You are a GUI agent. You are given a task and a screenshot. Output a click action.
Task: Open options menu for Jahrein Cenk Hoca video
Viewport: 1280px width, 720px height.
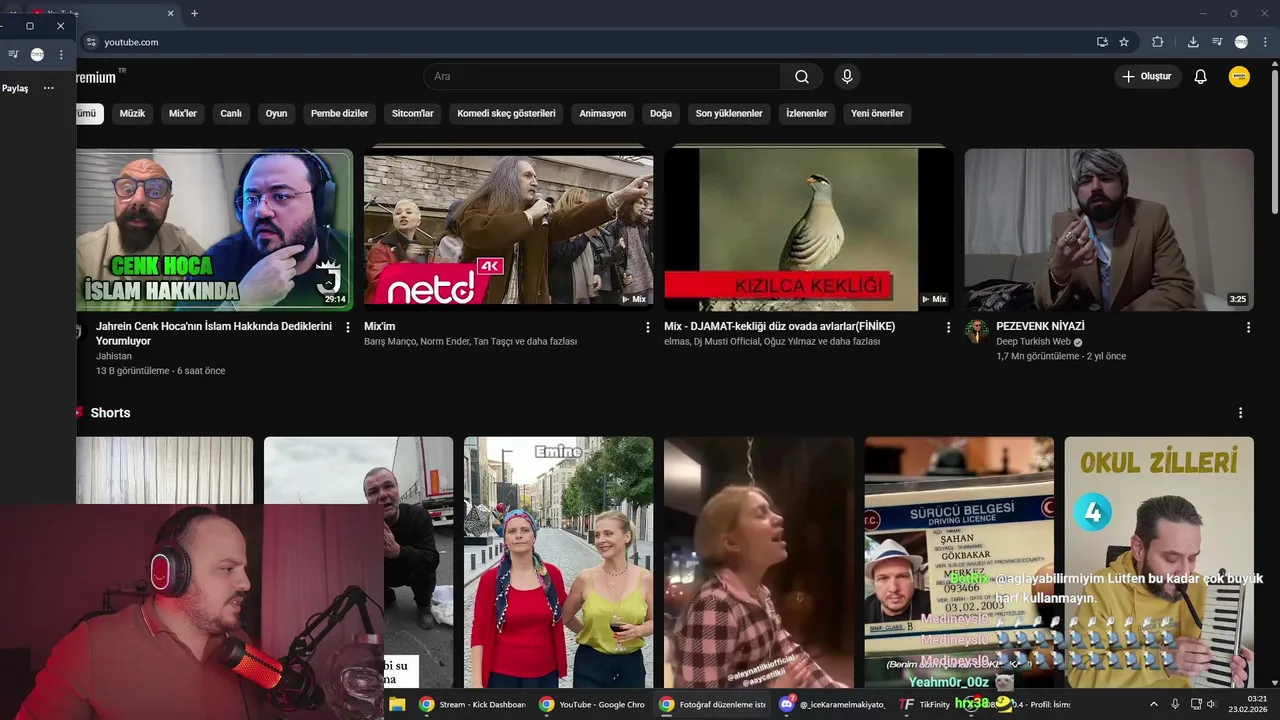pyautogui.click(x=348, y=327)
